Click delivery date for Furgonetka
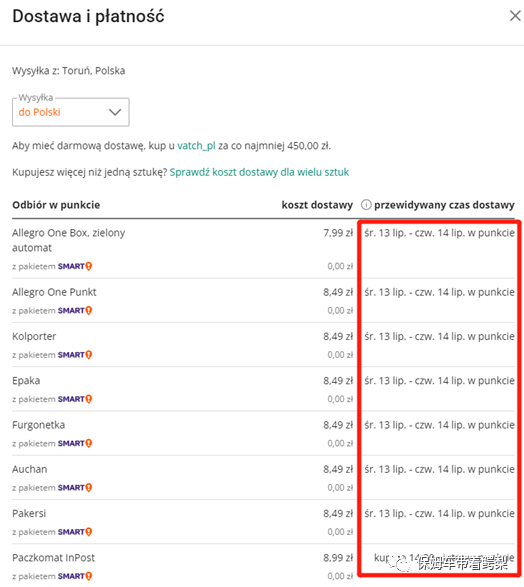524x587 pixels. tap(439, 425)
